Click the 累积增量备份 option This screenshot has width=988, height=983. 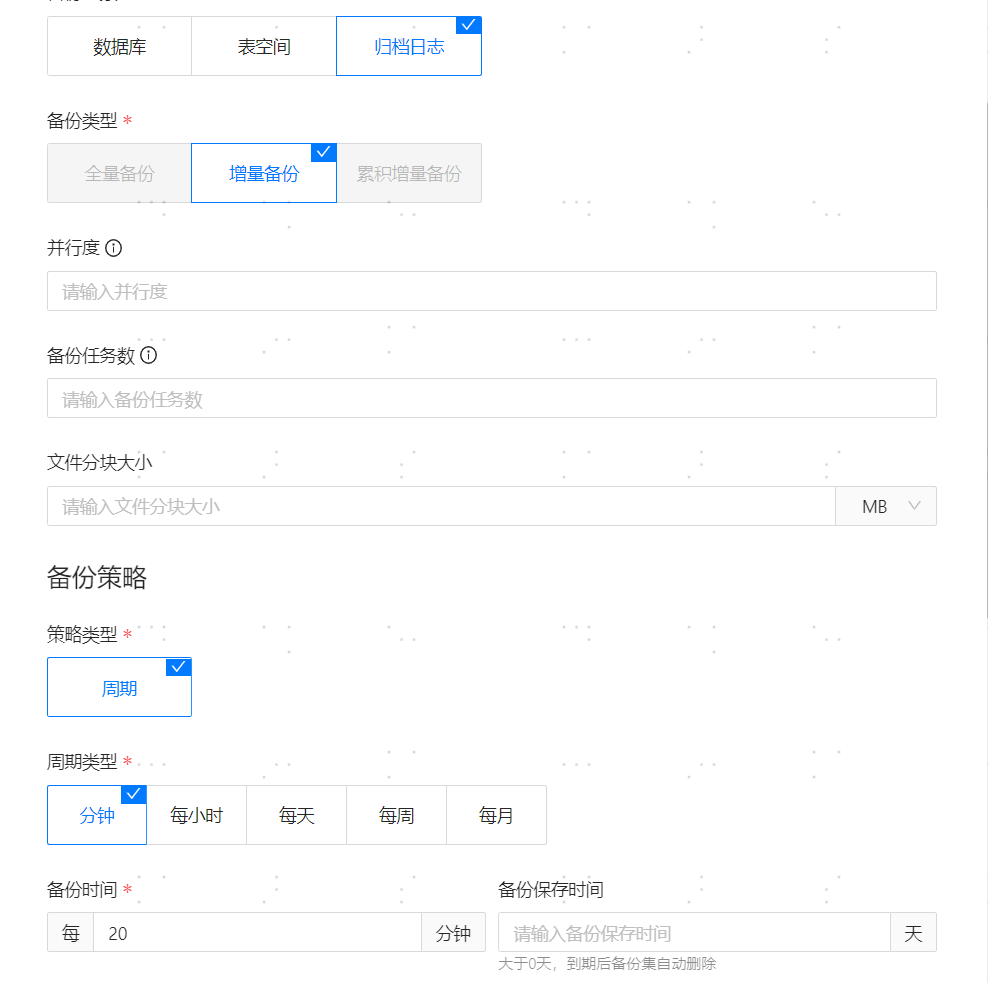coord(409,174)
